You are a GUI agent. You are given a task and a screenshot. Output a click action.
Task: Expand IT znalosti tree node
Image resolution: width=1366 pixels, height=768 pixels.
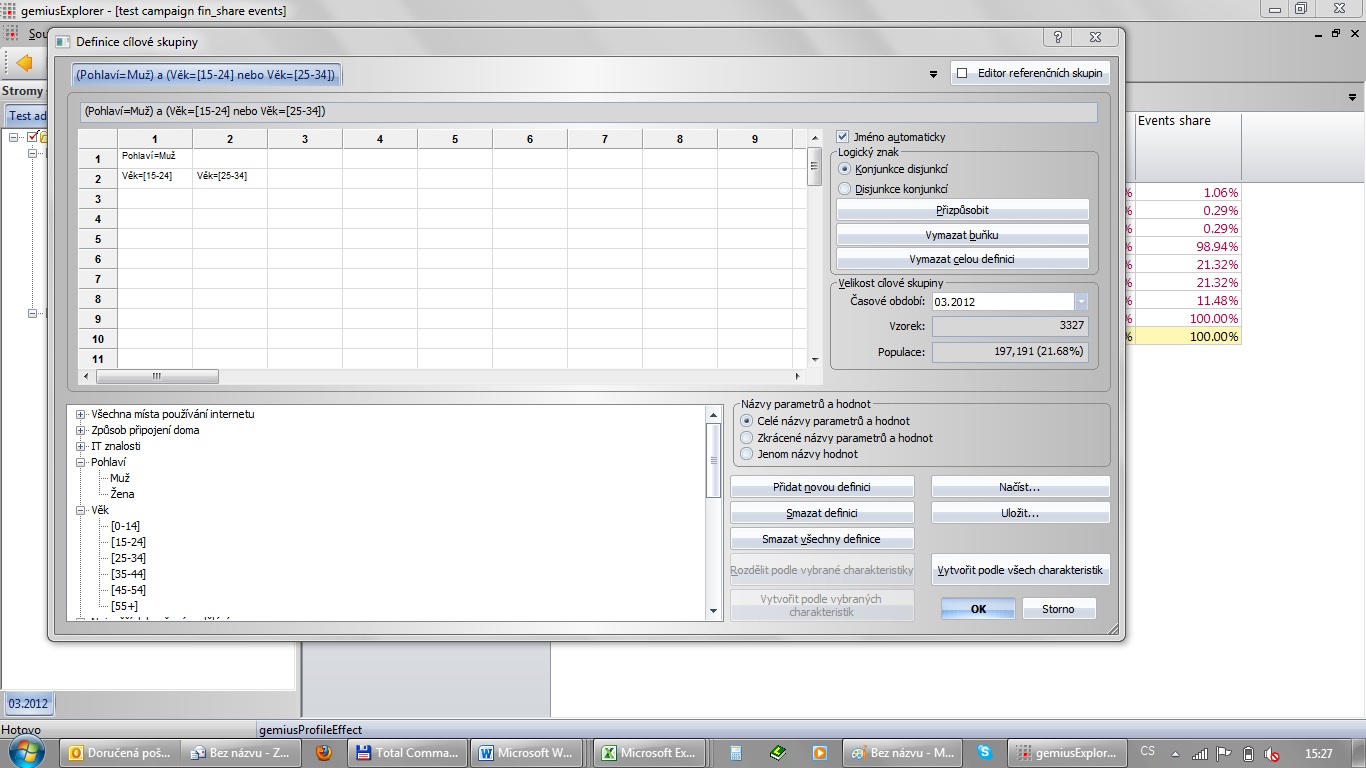(x=81, y=446)
